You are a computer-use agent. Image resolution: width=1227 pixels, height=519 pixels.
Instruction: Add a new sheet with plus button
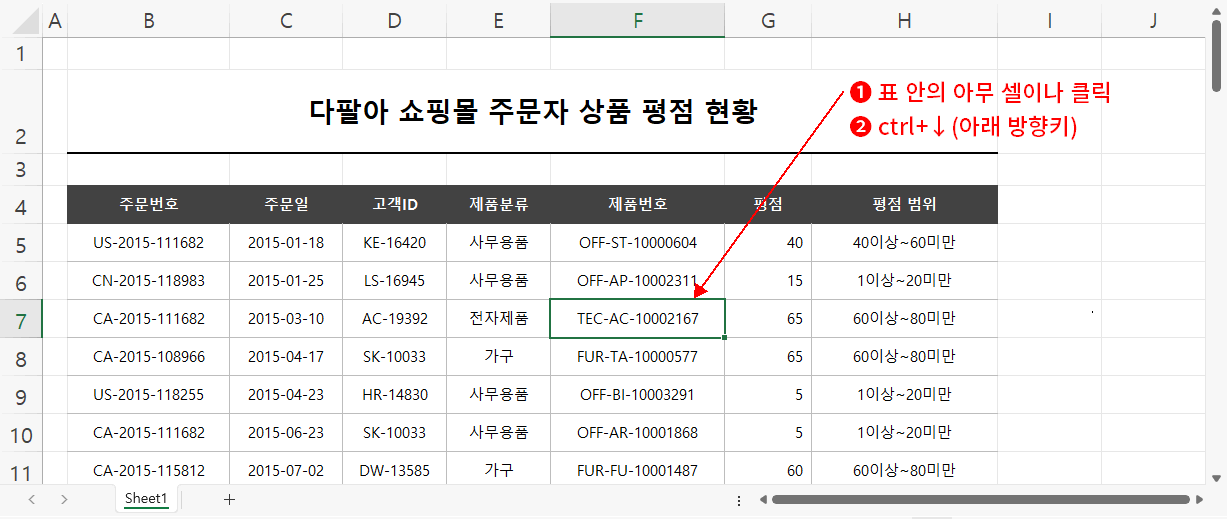229,499
